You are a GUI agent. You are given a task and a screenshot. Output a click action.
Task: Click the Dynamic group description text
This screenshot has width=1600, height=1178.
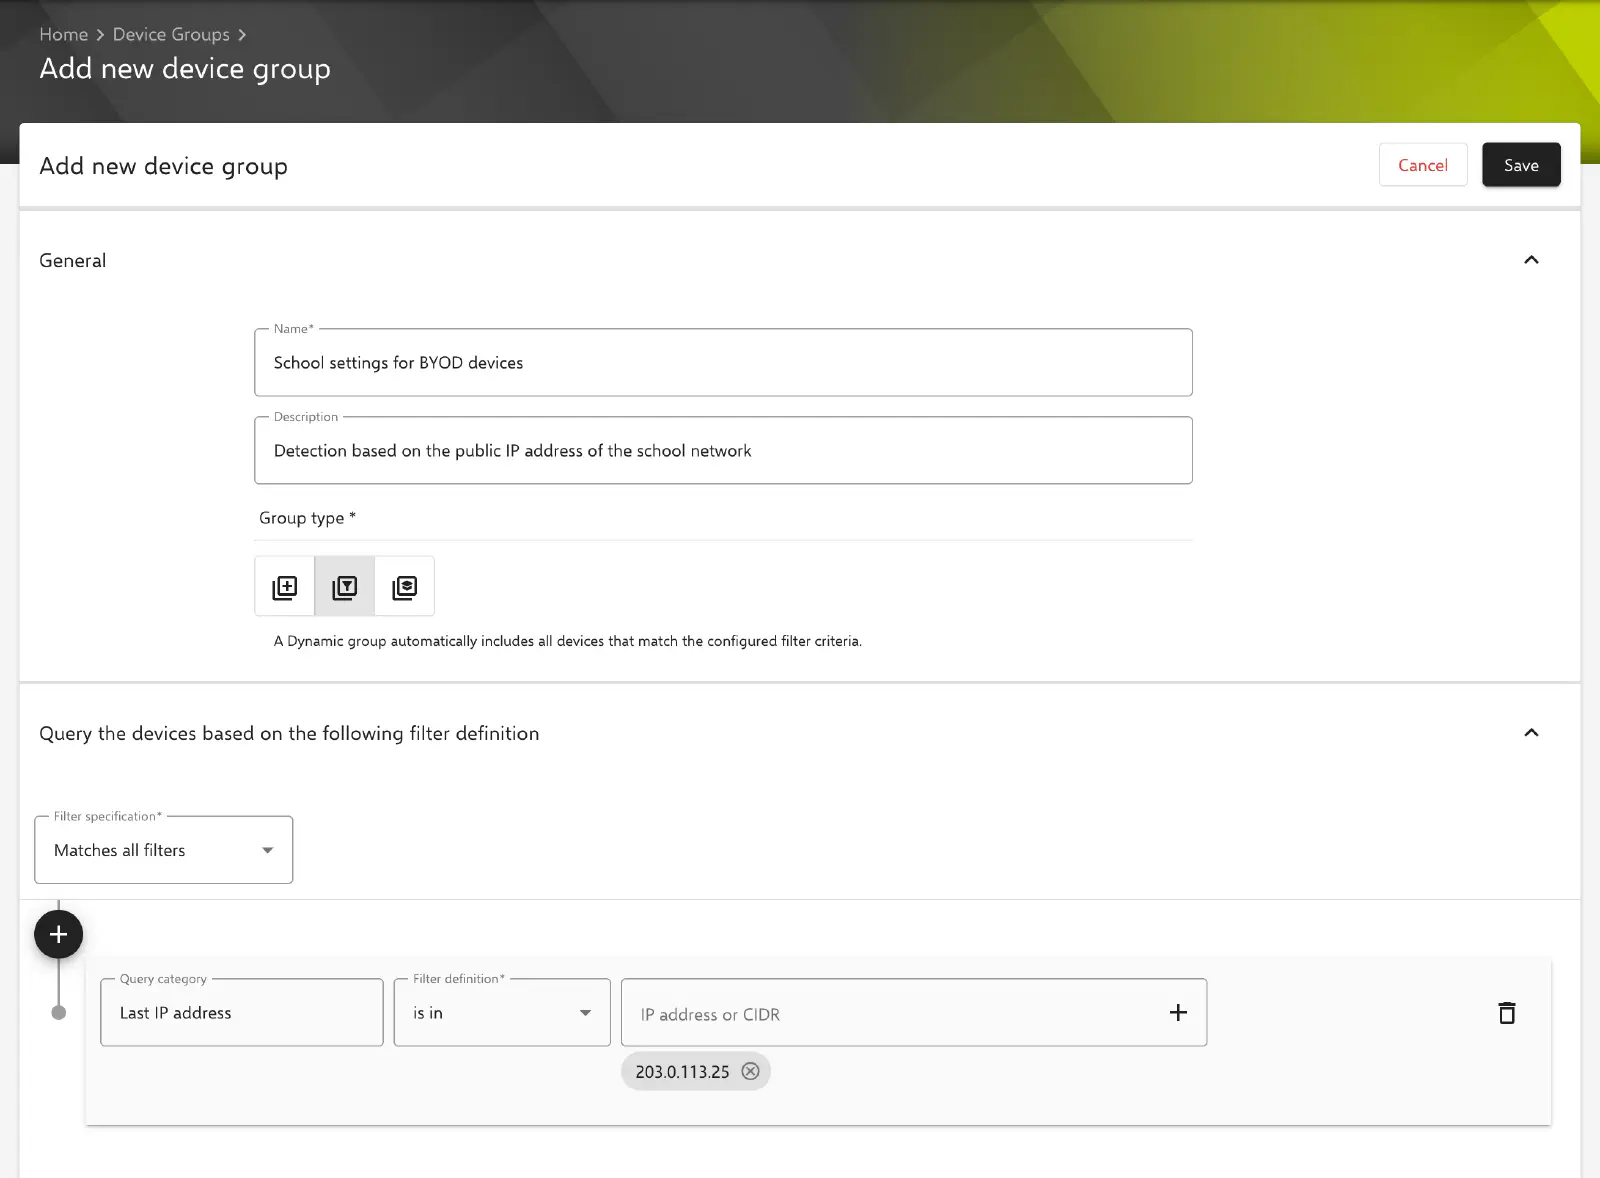pyautogui.click(x=567, y=641)
